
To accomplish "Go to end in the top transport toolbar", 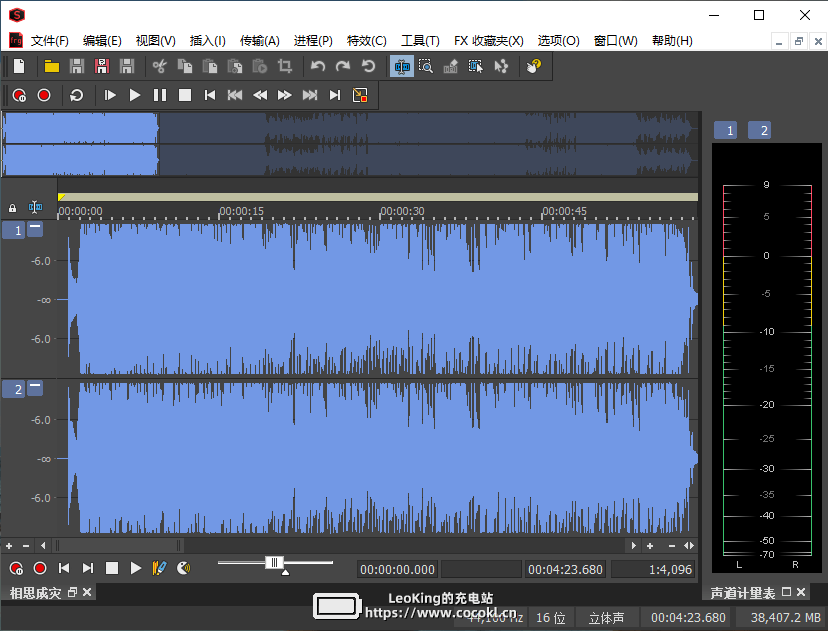I will point(335,95).
